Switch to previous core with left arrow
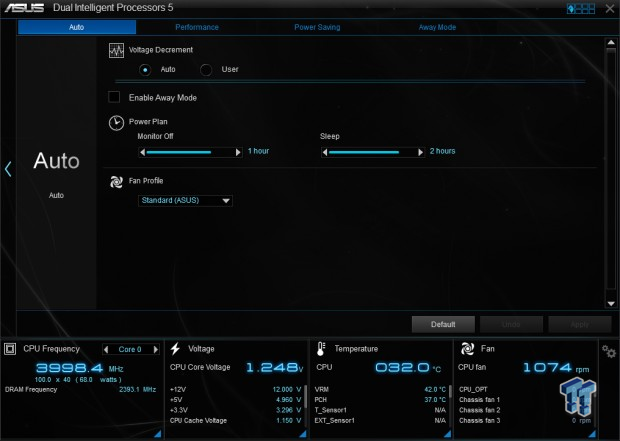The width and height of the screenshot is (620, 441). 106,349
